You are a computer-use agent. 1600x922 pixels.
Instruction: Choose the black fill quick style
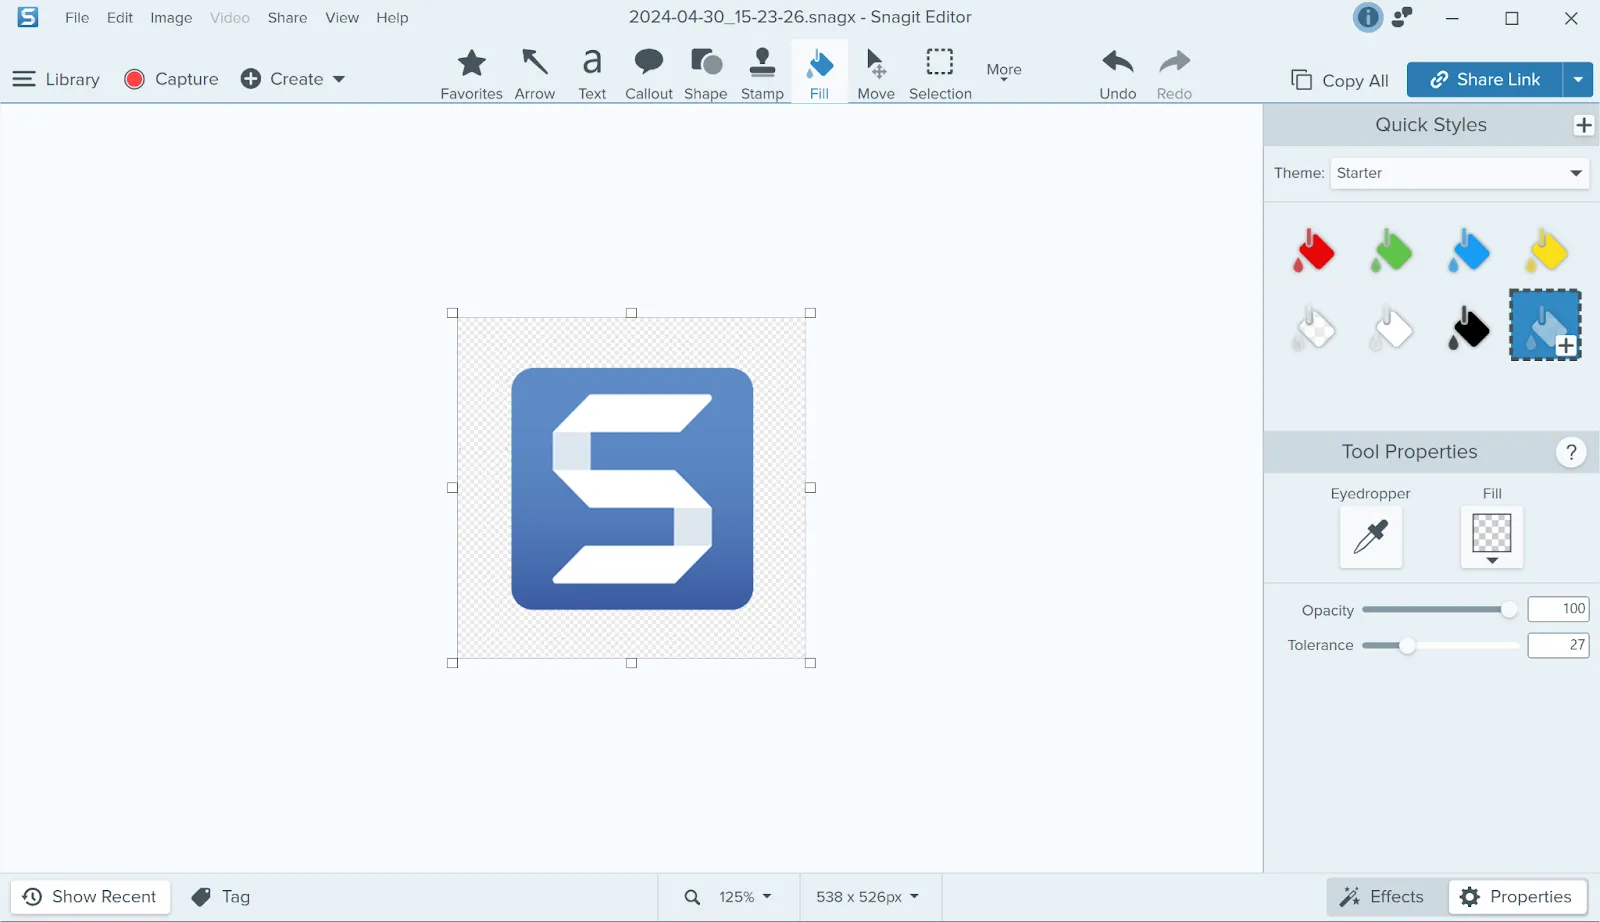1468,328
